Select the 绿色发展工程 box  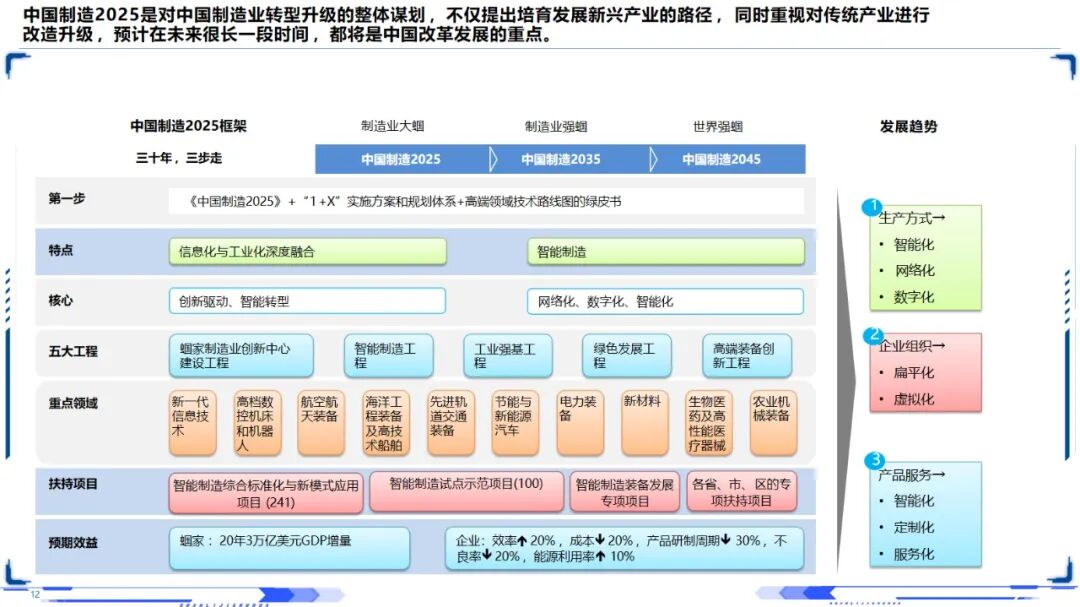627,356
